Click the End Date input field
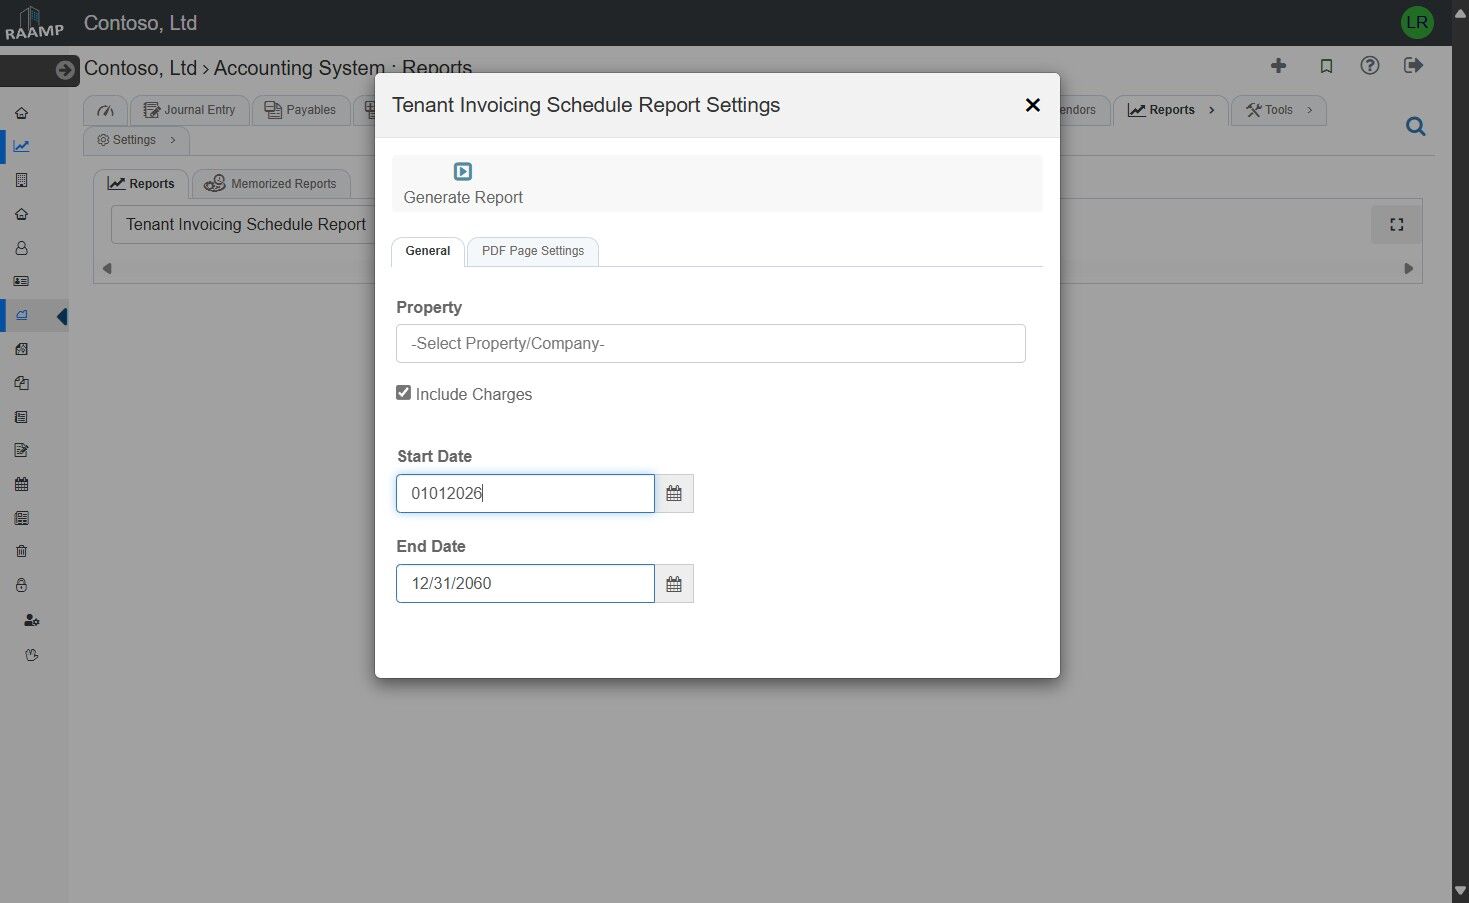1469x903 pixels. (525, 584)
